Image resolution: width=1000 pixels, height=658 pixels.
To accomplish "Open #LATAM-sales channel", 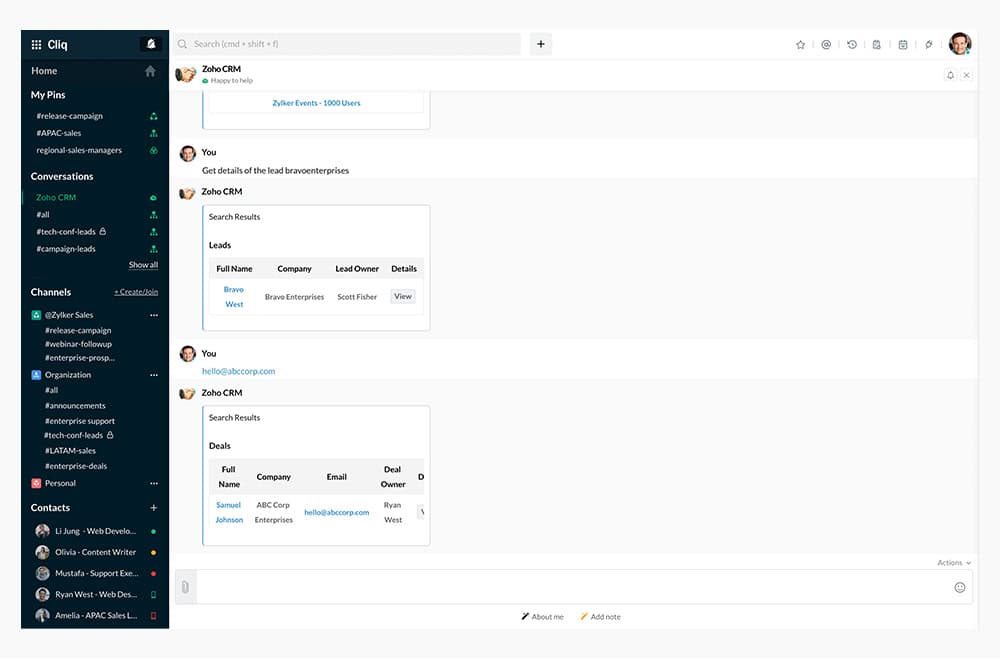I will click(x=70, y=451).
